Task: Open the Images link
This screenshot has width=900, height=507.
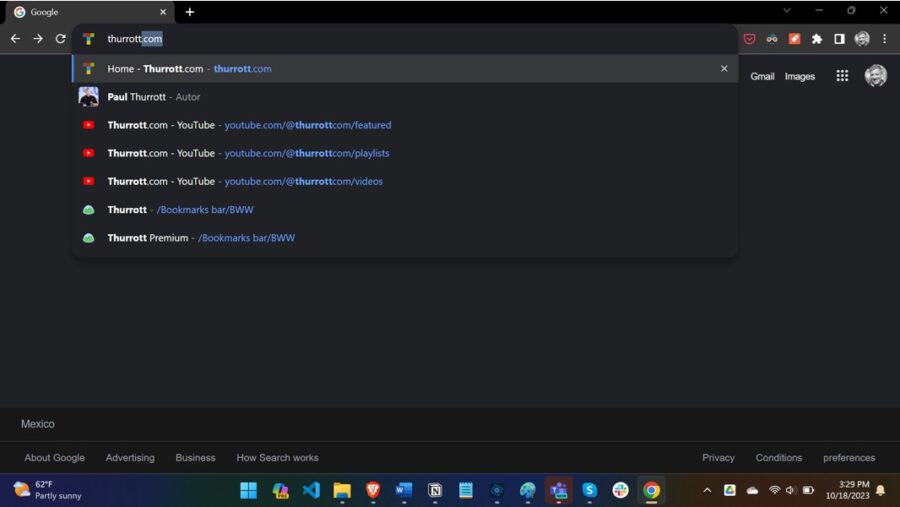Action: pos(800,76)
